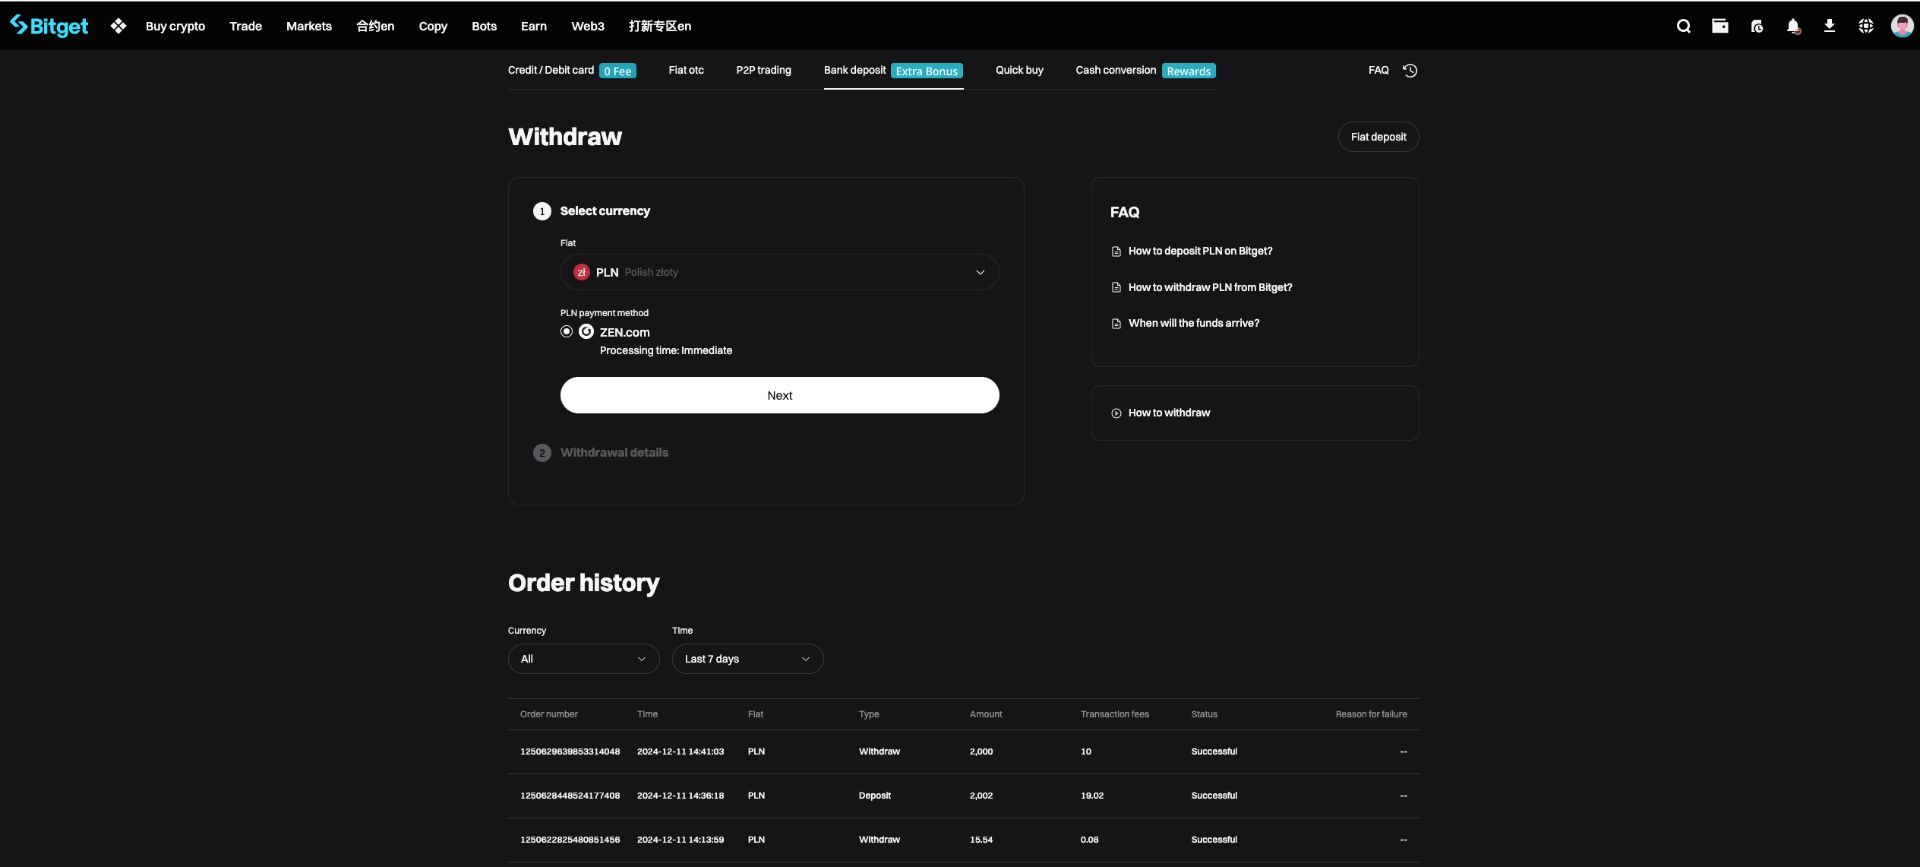The width and height of the screenshot is (1920, 867).
Task: Open the How to withdraw PLN from Bitget link
Action: tap(1209, 287)
